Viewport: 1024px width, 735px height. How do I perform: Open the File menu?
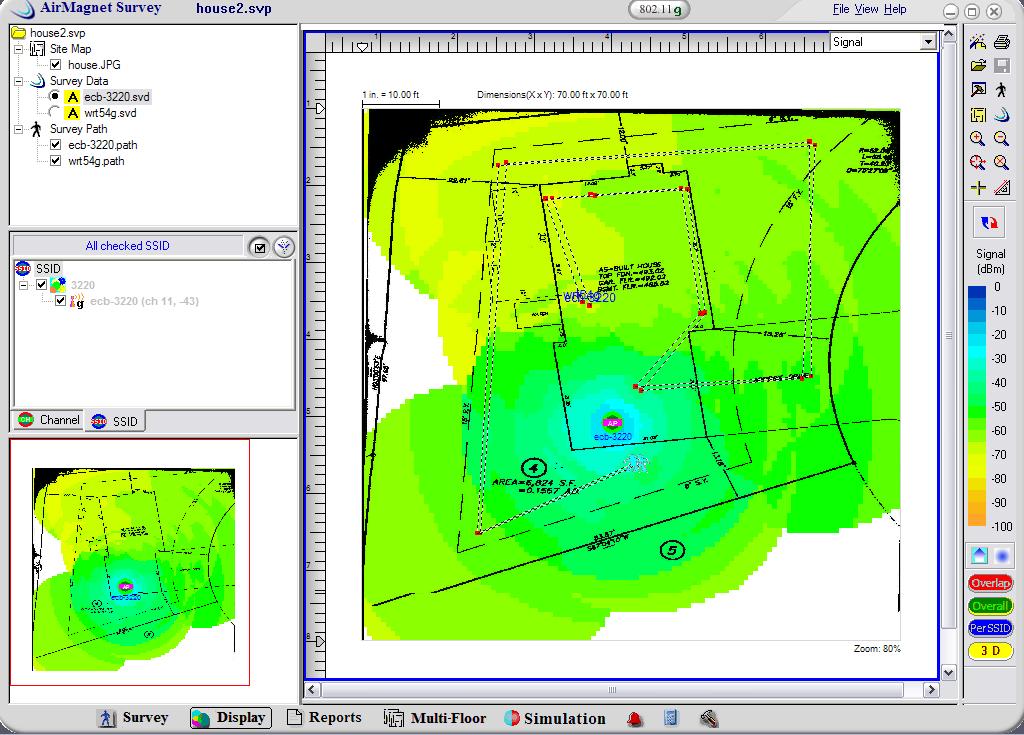841,9
